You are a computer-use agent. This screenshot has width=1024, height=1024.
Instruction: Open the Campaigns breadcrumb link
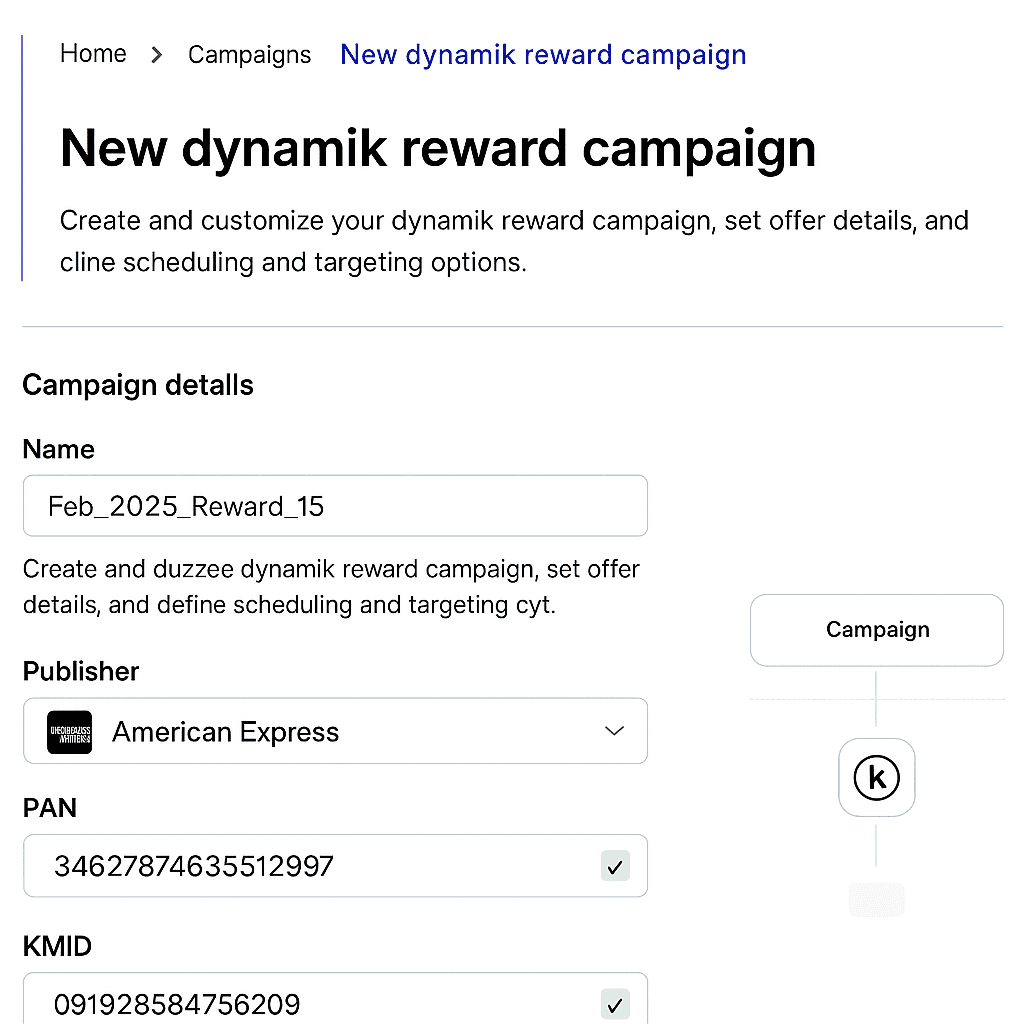(x=249, y=55)
